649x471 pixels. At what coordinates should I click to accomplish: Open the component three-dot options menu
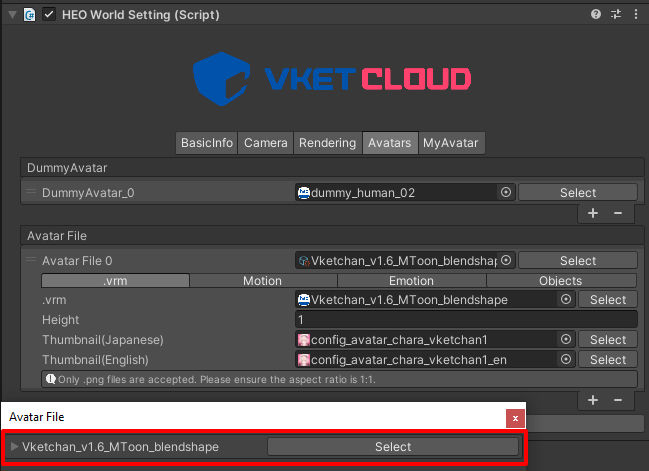point(636,14)
